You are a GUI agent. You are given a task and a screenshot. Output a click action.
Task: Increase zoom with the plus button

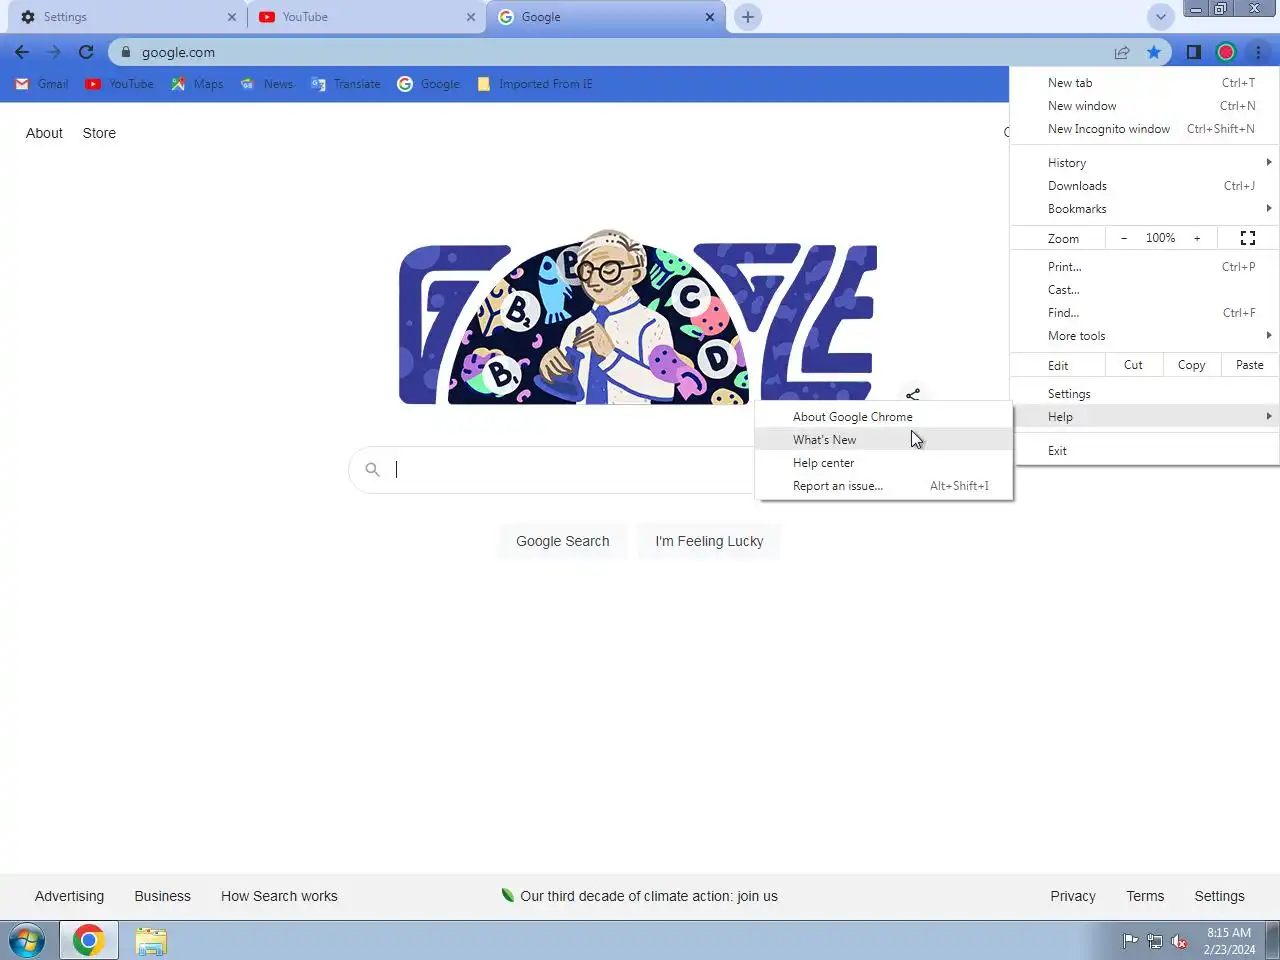[x=1197, y=238]
